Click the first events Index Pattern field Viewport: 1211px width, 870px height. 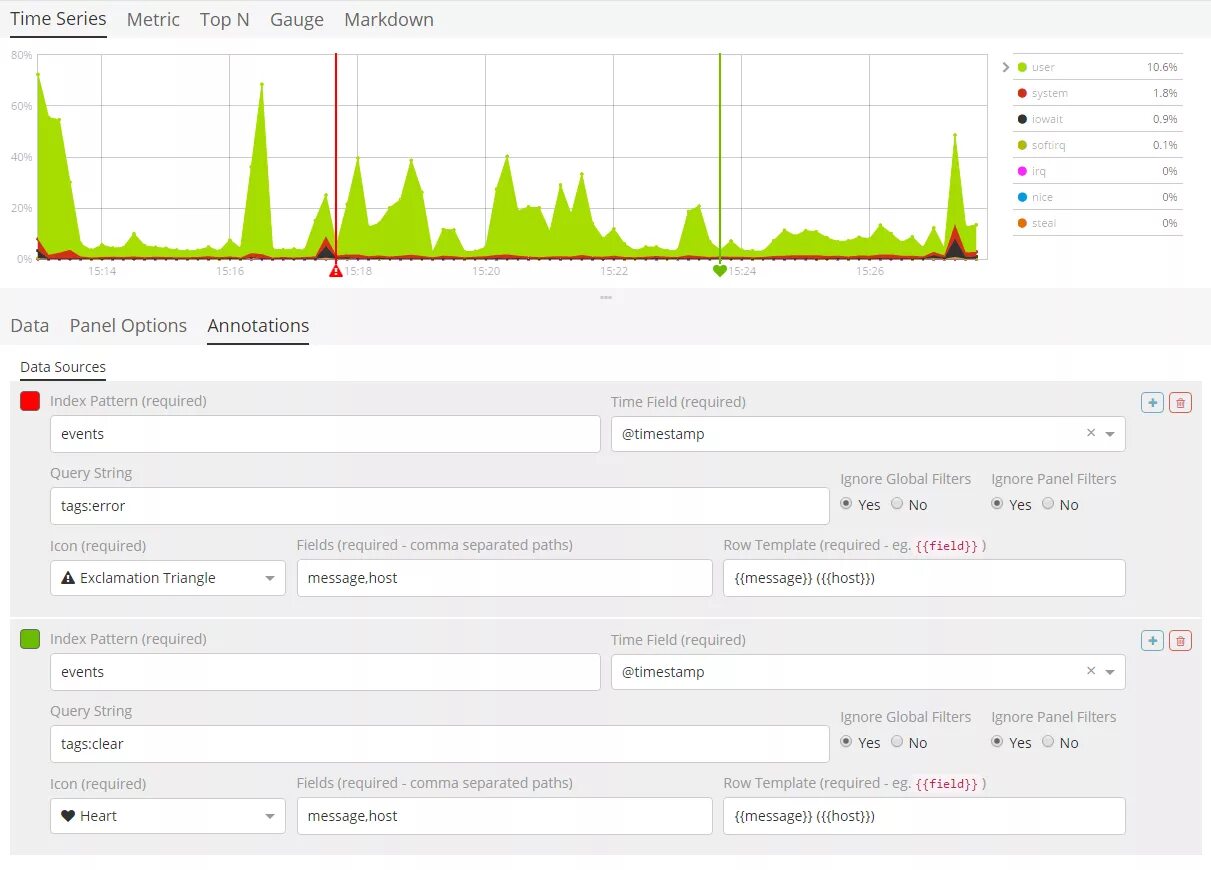tap(325, 434)
